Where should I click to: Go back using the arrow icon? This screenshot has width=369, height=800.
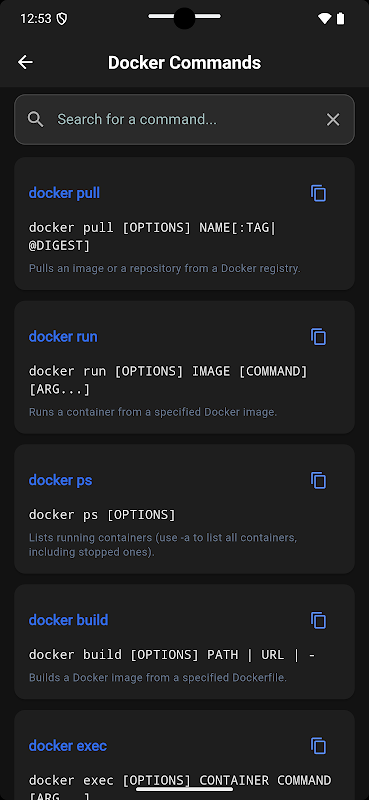pyautogui.click(x=25, y=62)
